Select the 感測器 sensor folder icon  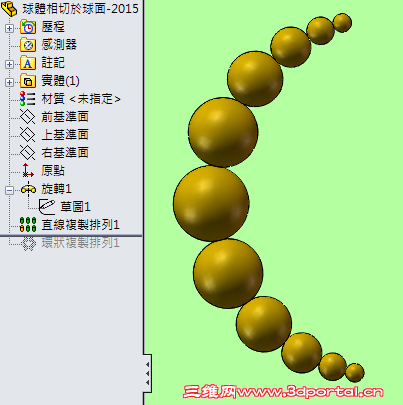[x=28, y=45]
